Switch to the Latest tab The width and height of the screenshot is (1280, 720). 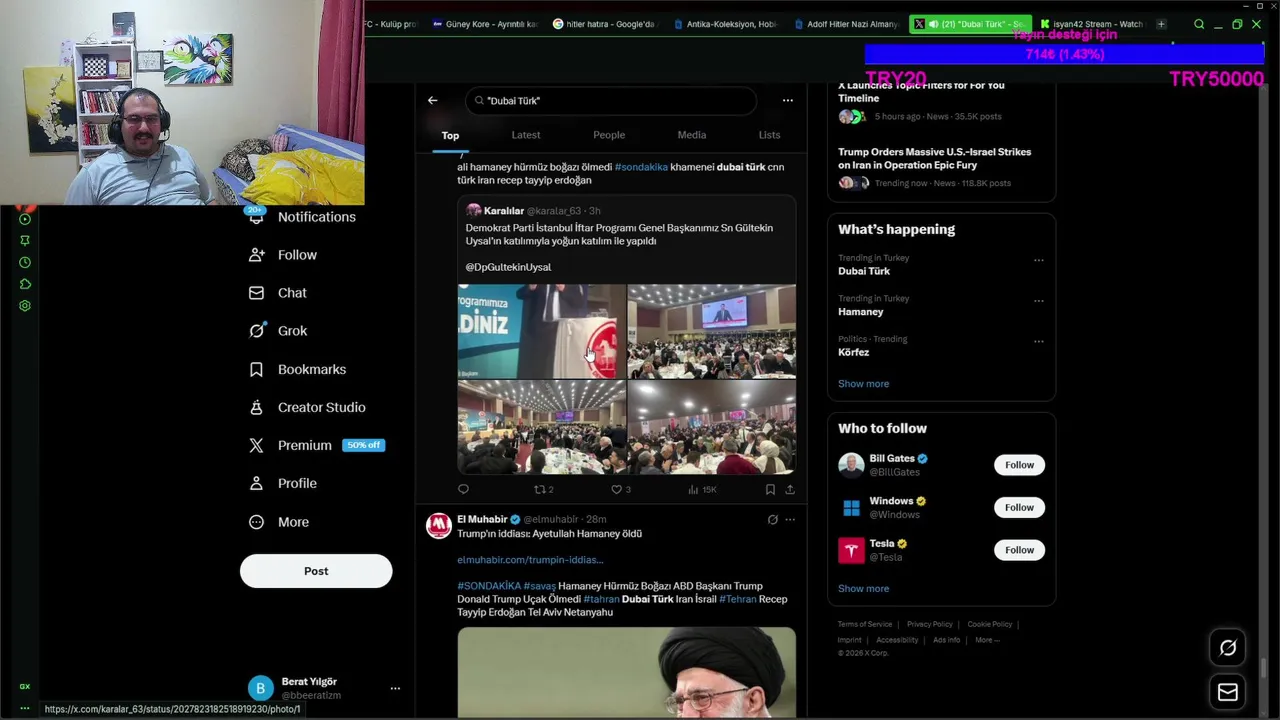[526, 135]
